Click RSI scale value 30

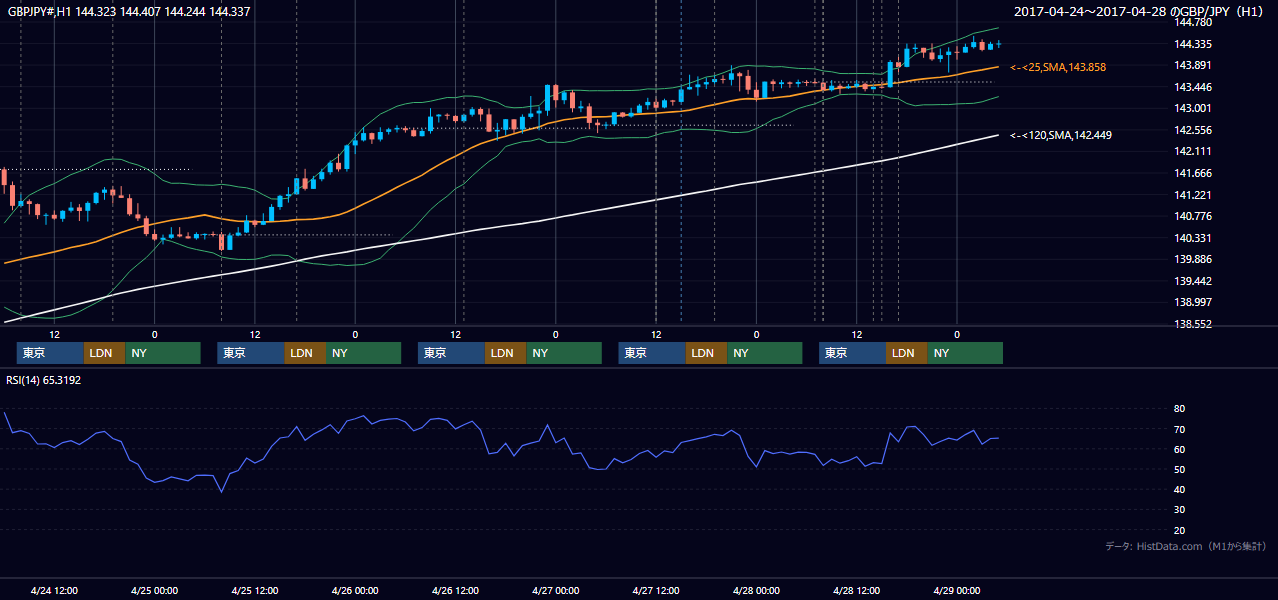pyautogui.click(x=1180, y=509)
